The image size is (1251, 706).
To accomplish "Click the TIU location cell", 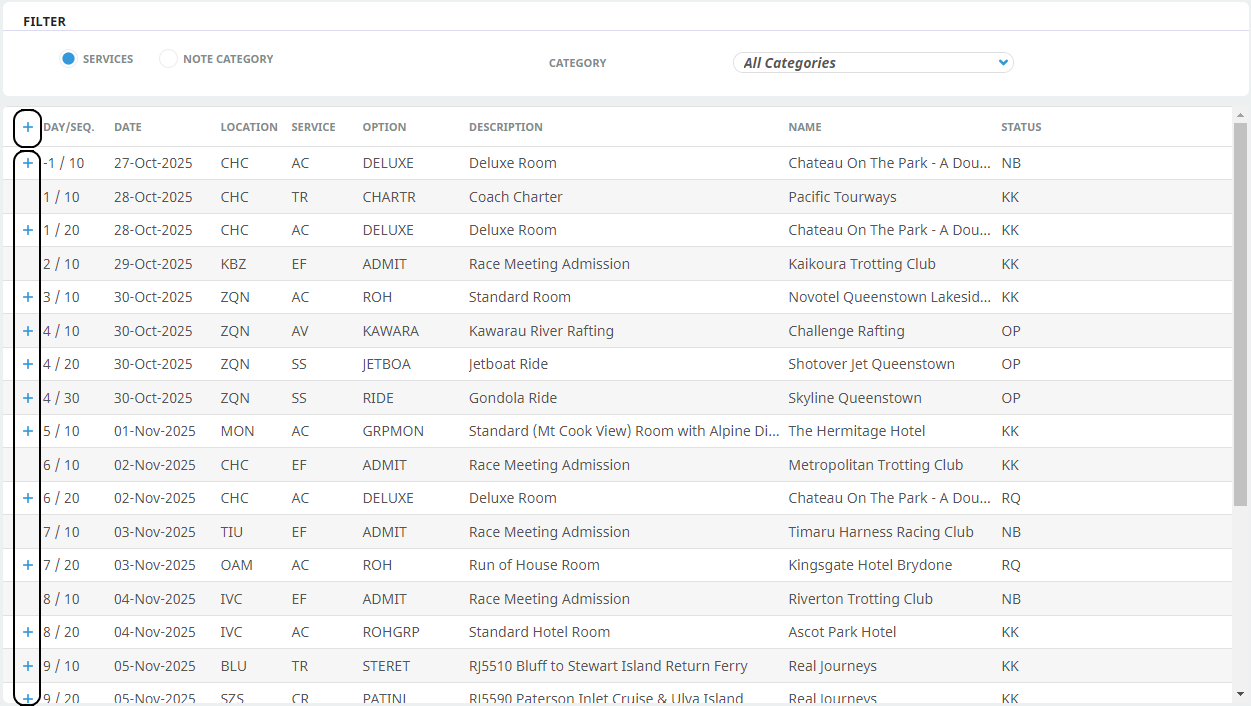I will click(232, 532).
